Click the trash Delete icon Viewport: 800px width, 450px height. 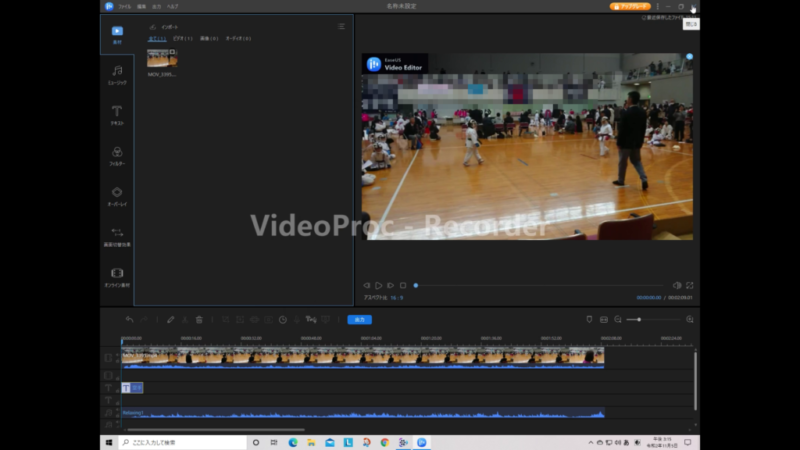[x=199, y=319]
